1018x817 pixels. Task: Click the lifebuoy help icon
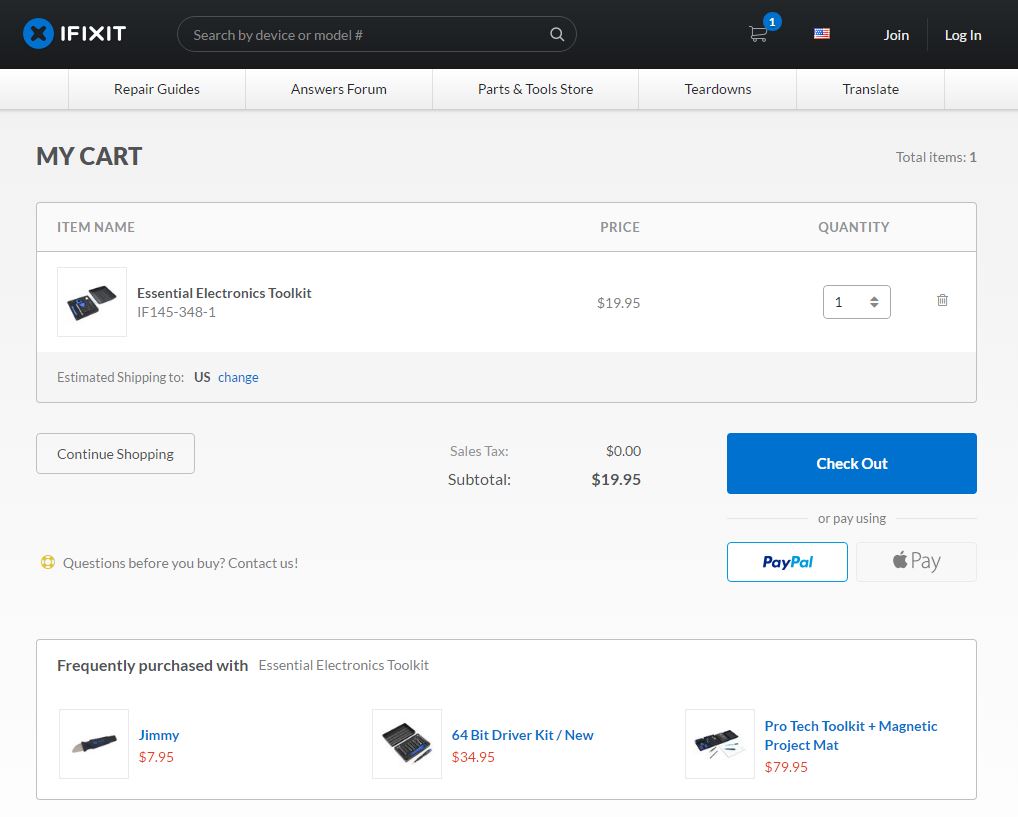tap(47, 562)
